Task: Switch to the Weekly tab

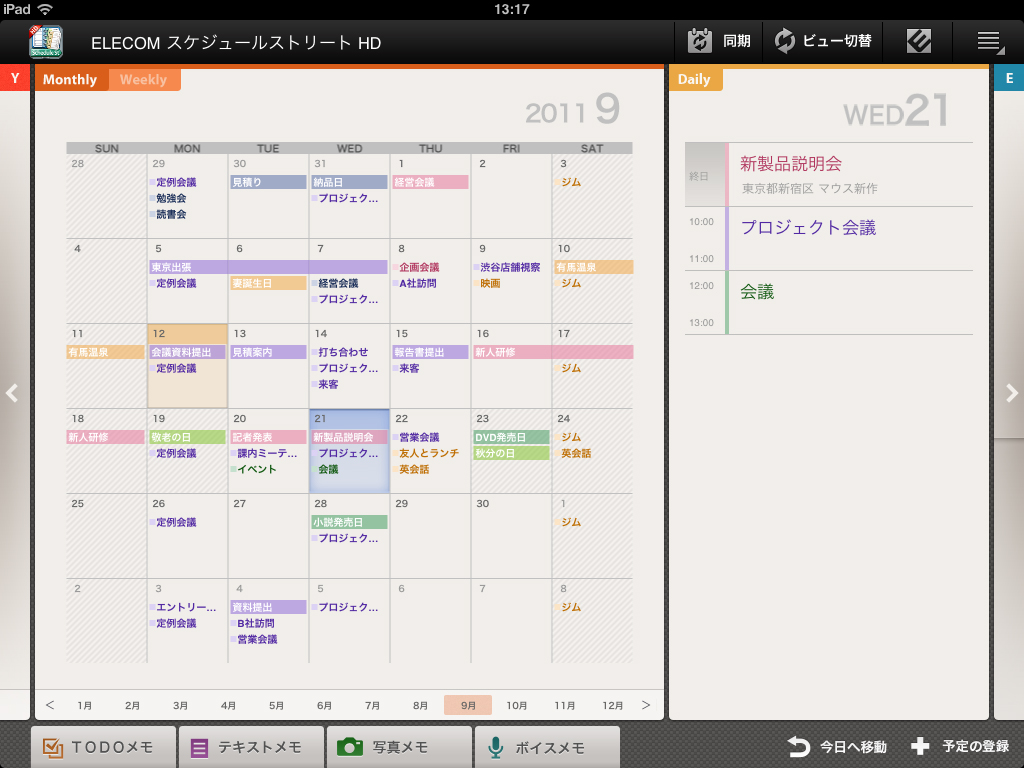Action: pyautogui.click(x=144, y=80)
